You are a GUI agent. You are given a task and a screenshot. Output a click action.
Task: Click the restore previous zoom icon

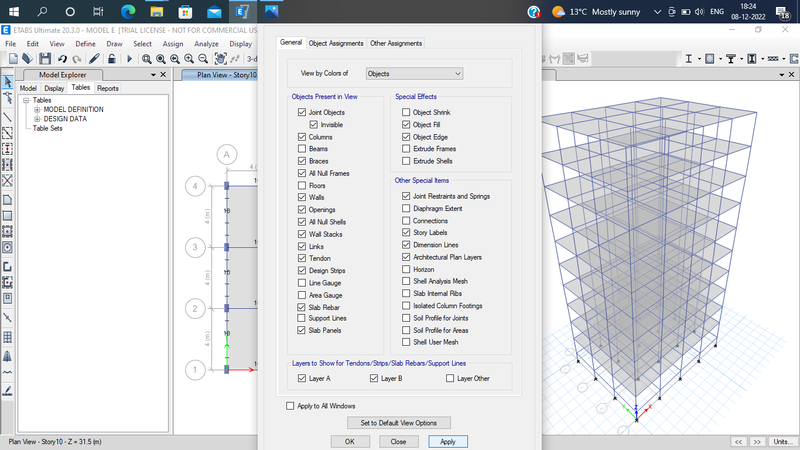tap(175, 59)
